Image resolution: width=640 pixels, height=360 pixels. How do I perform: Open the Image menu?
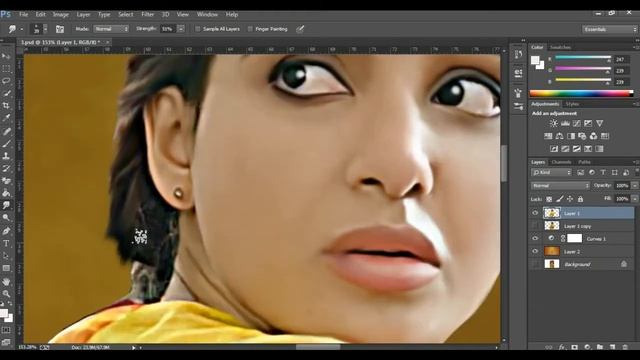[60, 15]
